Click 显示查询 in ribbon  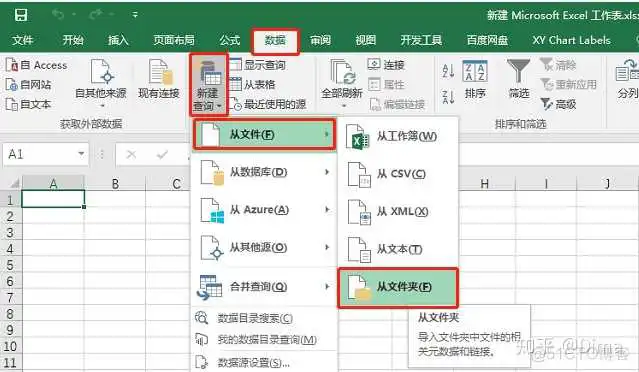click(258, 65)
